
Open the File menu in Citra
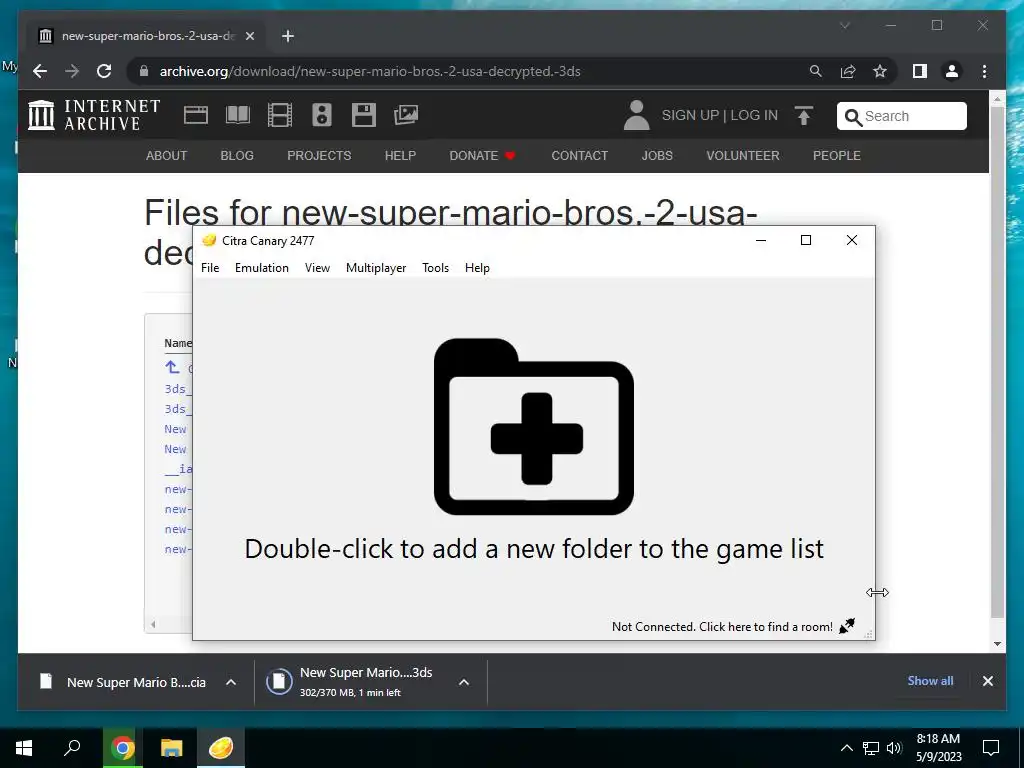pos(210,268)
